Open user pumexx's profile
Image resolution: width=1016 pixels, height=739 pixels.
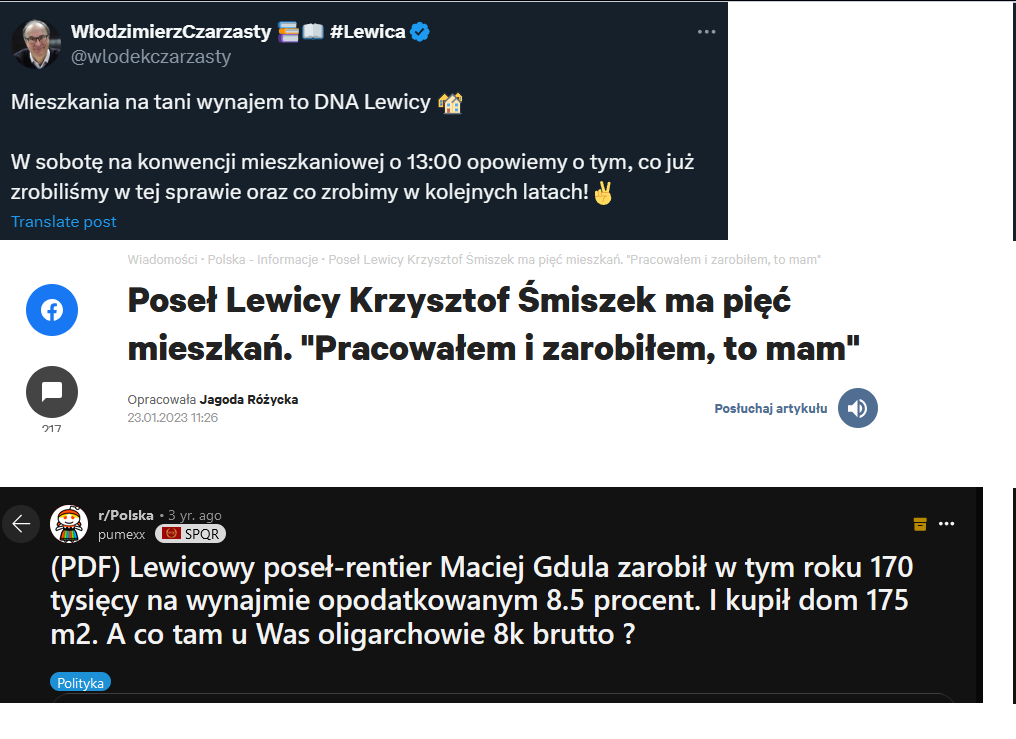point(121,534)
